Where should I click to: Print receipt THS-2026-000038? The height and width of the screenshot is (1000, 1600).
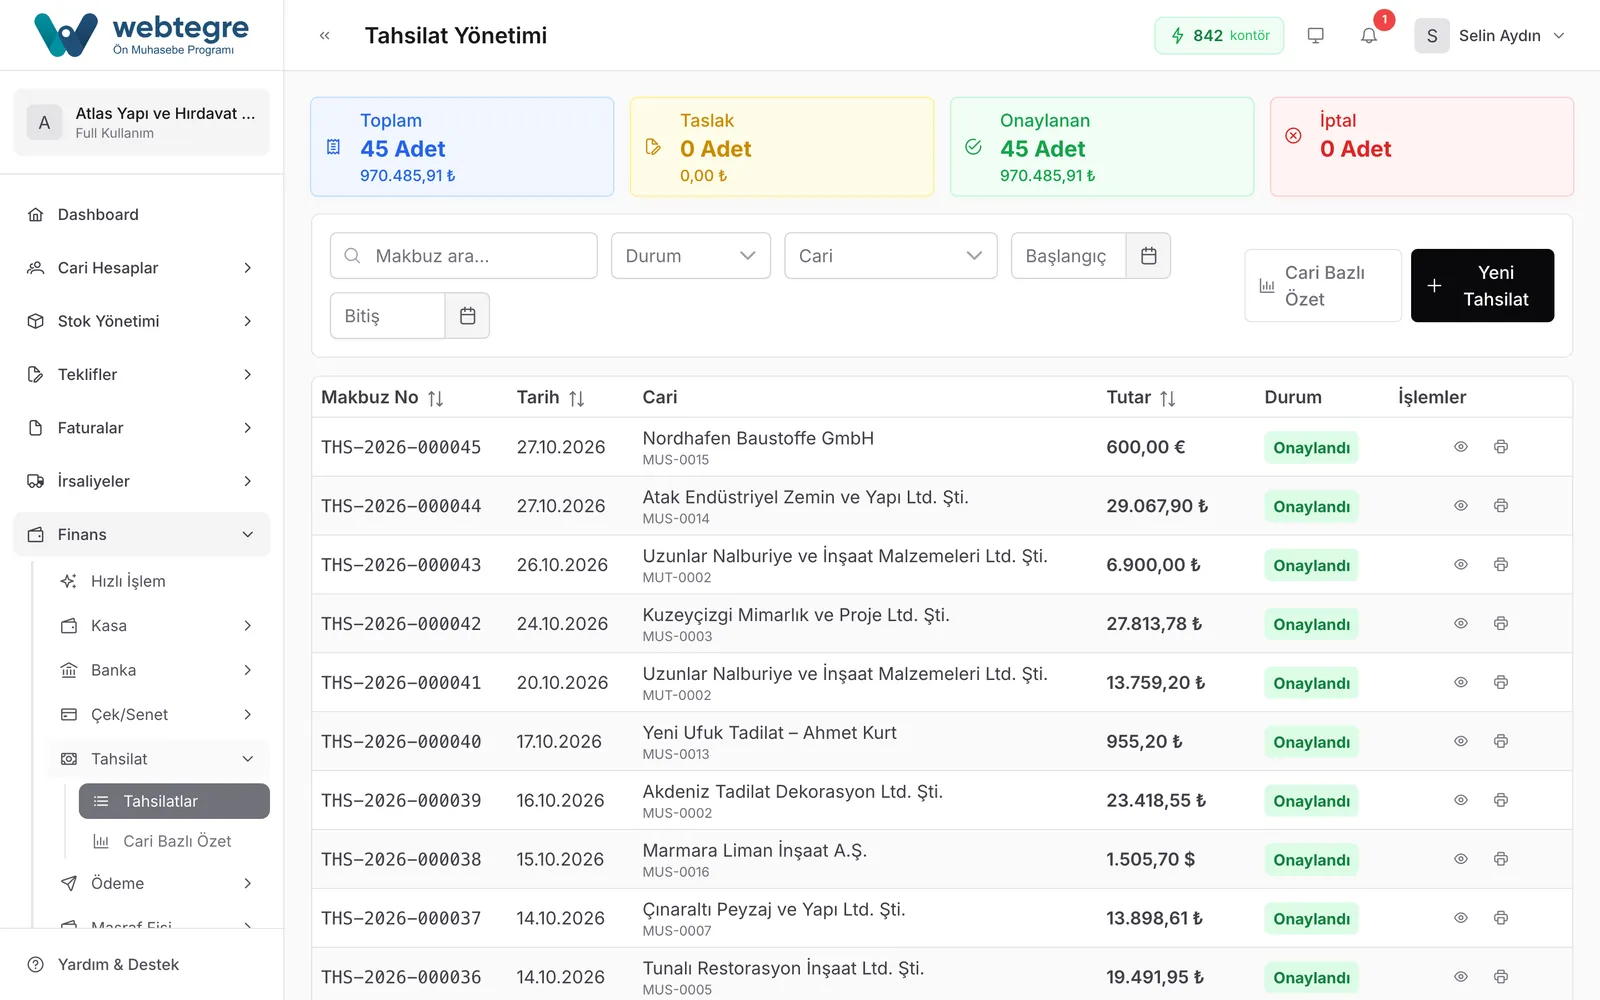point(1501,859)
